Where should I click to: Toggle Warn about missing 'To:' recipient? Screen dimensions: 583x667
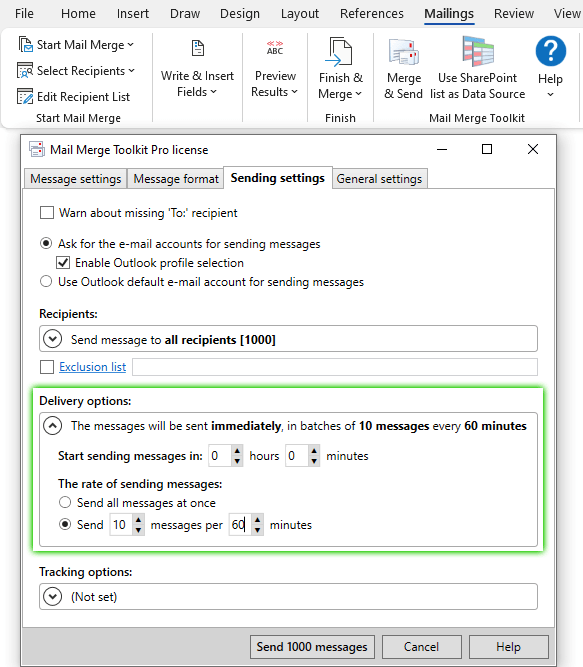pyautogui.click(x=47, y=212)
